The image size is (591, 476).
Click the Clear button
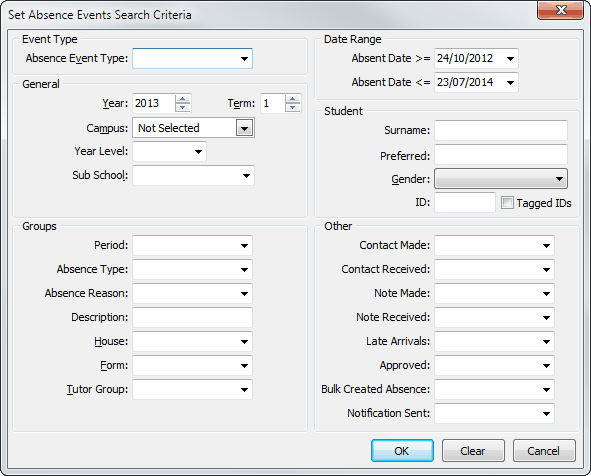coord(473,451)
